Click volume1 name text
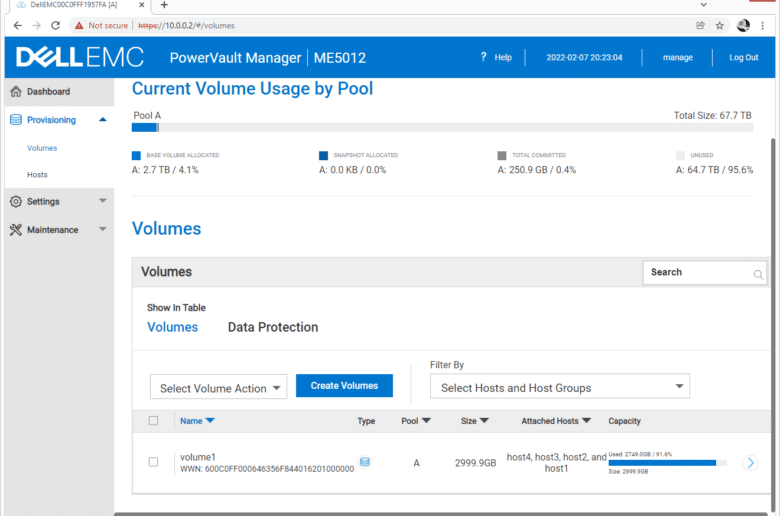The width and height of the screenshot is (780, 516). 197,457
